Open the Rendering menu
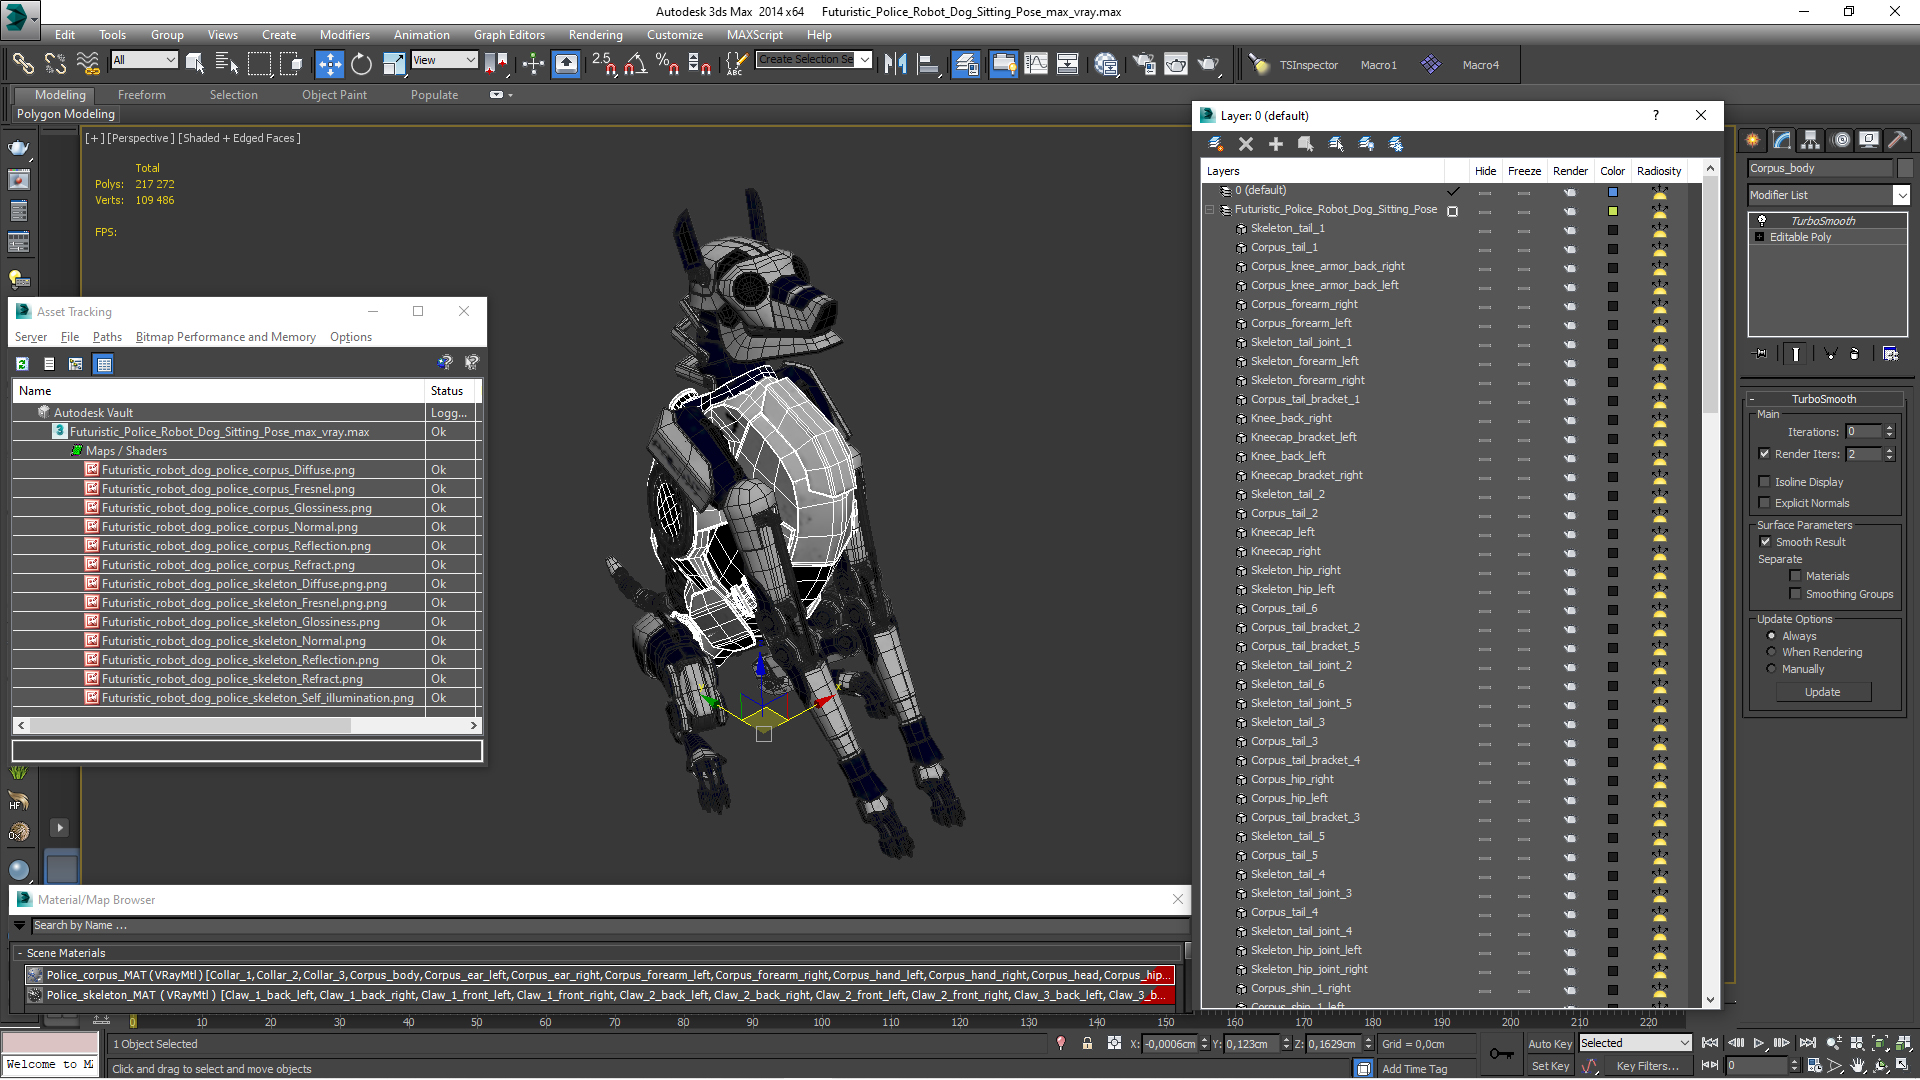The height and width of the screenshot is (1080, 1920). pyautogui.click(x=595, y=34)
